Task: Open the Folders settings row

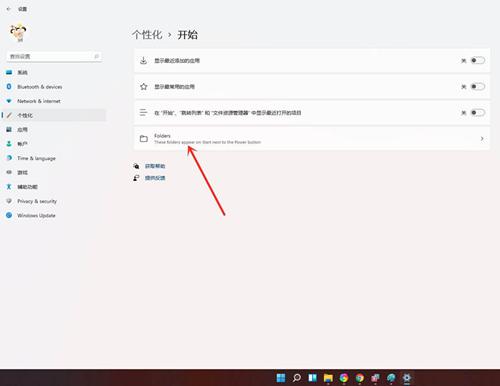Action: [312, 138]
